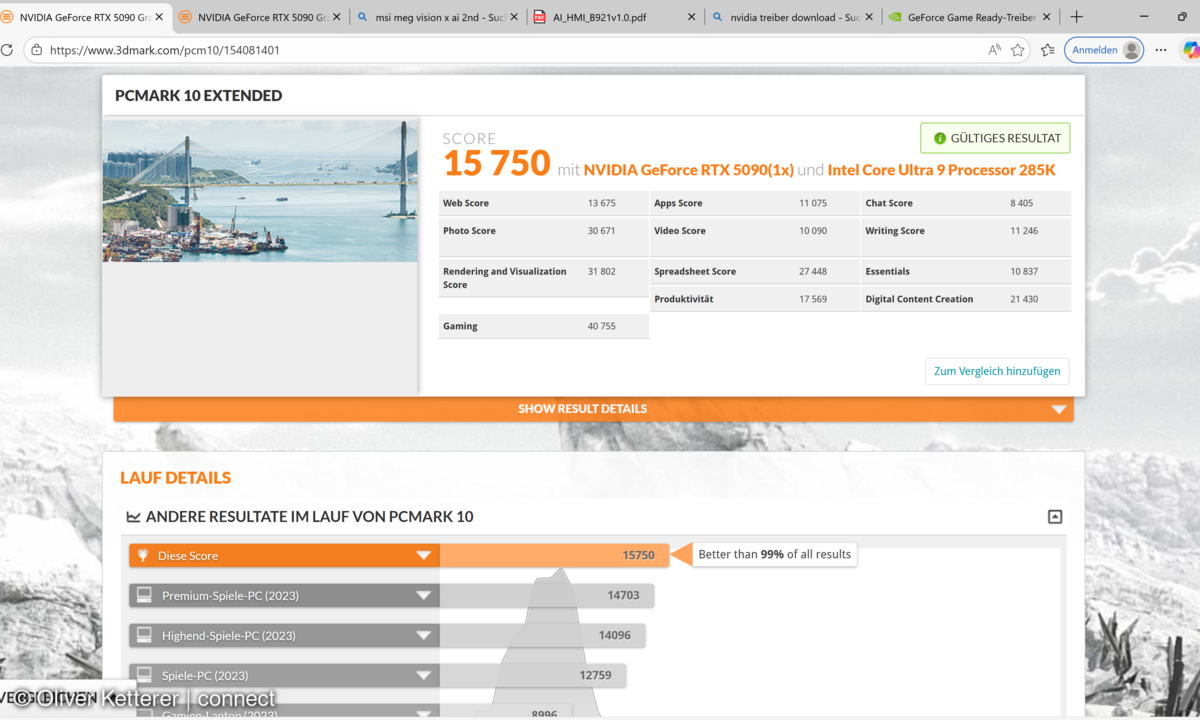Click the Anmelden profile button

click(1103, 50)
